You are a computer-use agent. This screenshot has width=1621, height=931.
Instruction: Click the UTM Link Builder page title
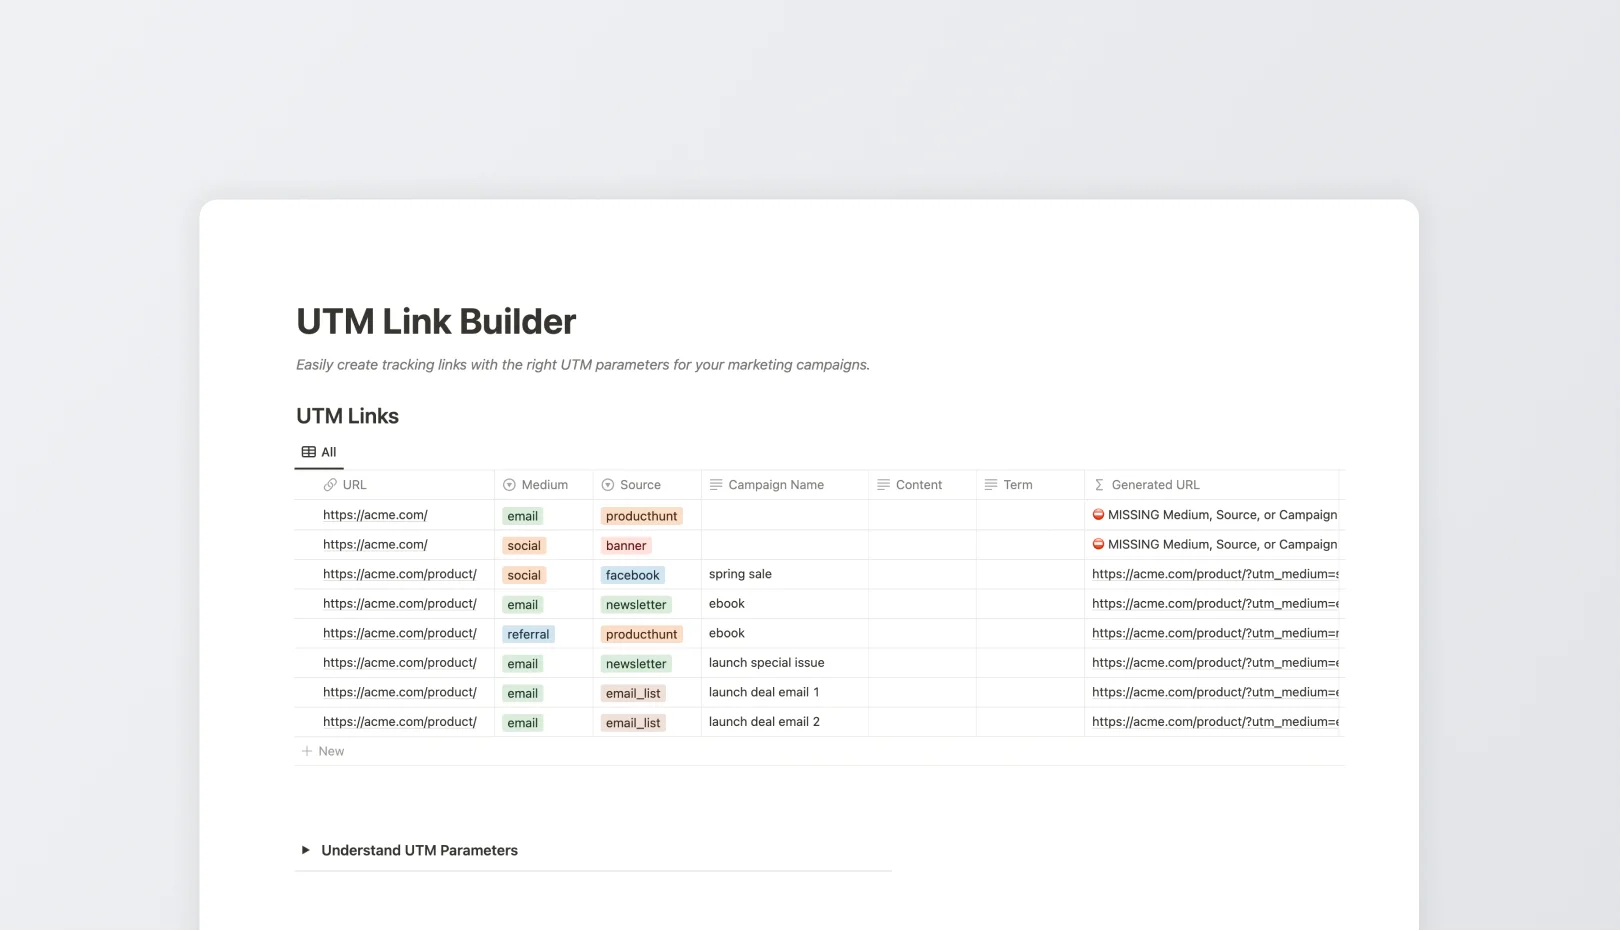(x=436, y=321)
